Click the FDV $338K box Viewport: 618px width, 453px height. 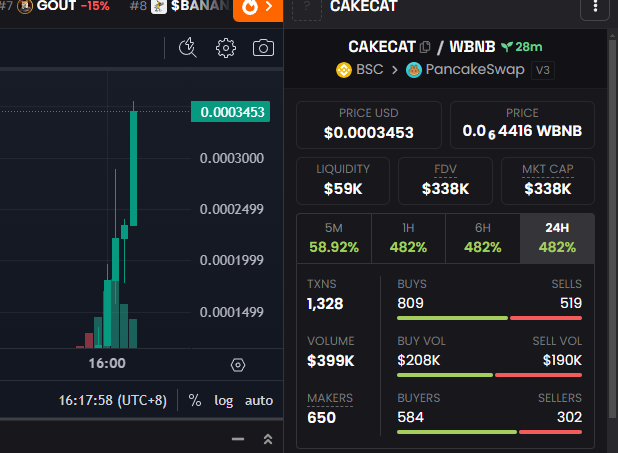tap(445, 181)
